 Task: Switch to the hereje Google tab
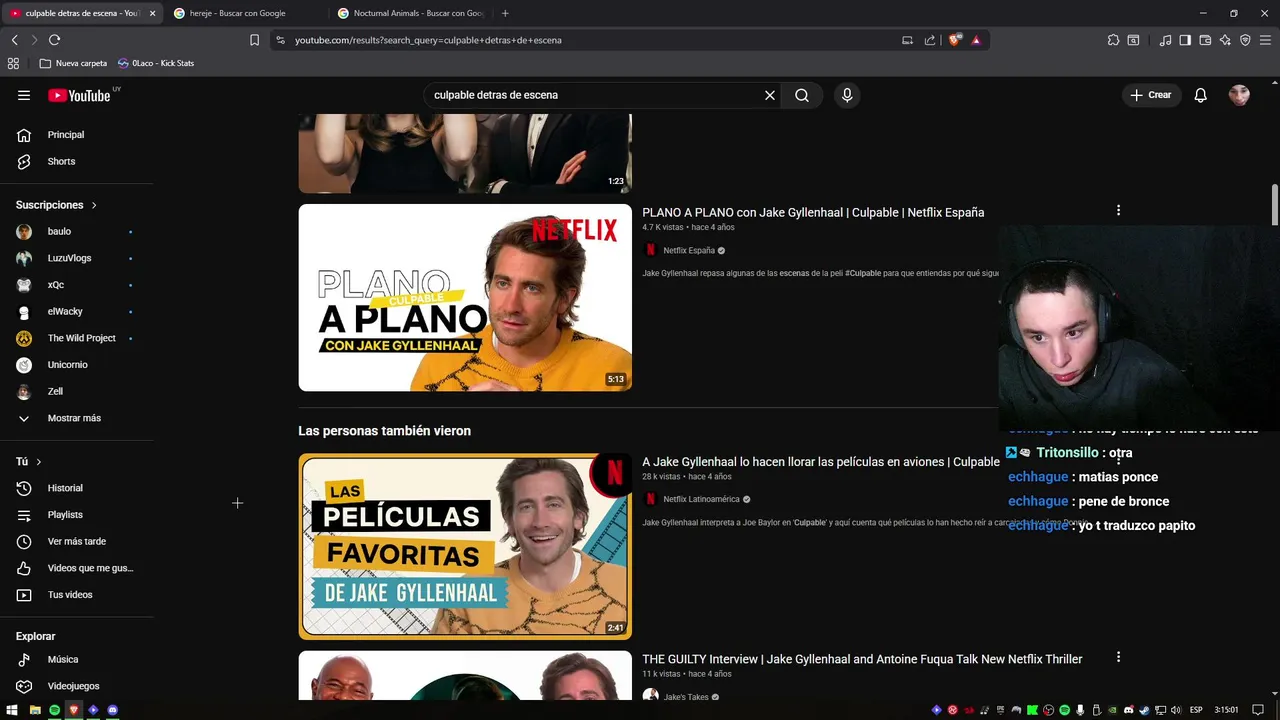(x=238, y=13)
